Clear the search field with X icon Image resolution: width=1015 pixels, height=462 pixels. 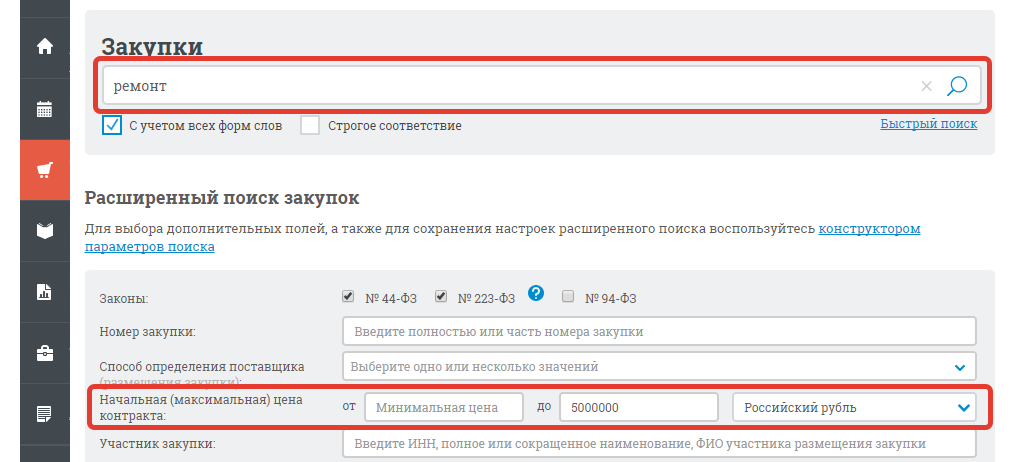[x=926, y=87]
